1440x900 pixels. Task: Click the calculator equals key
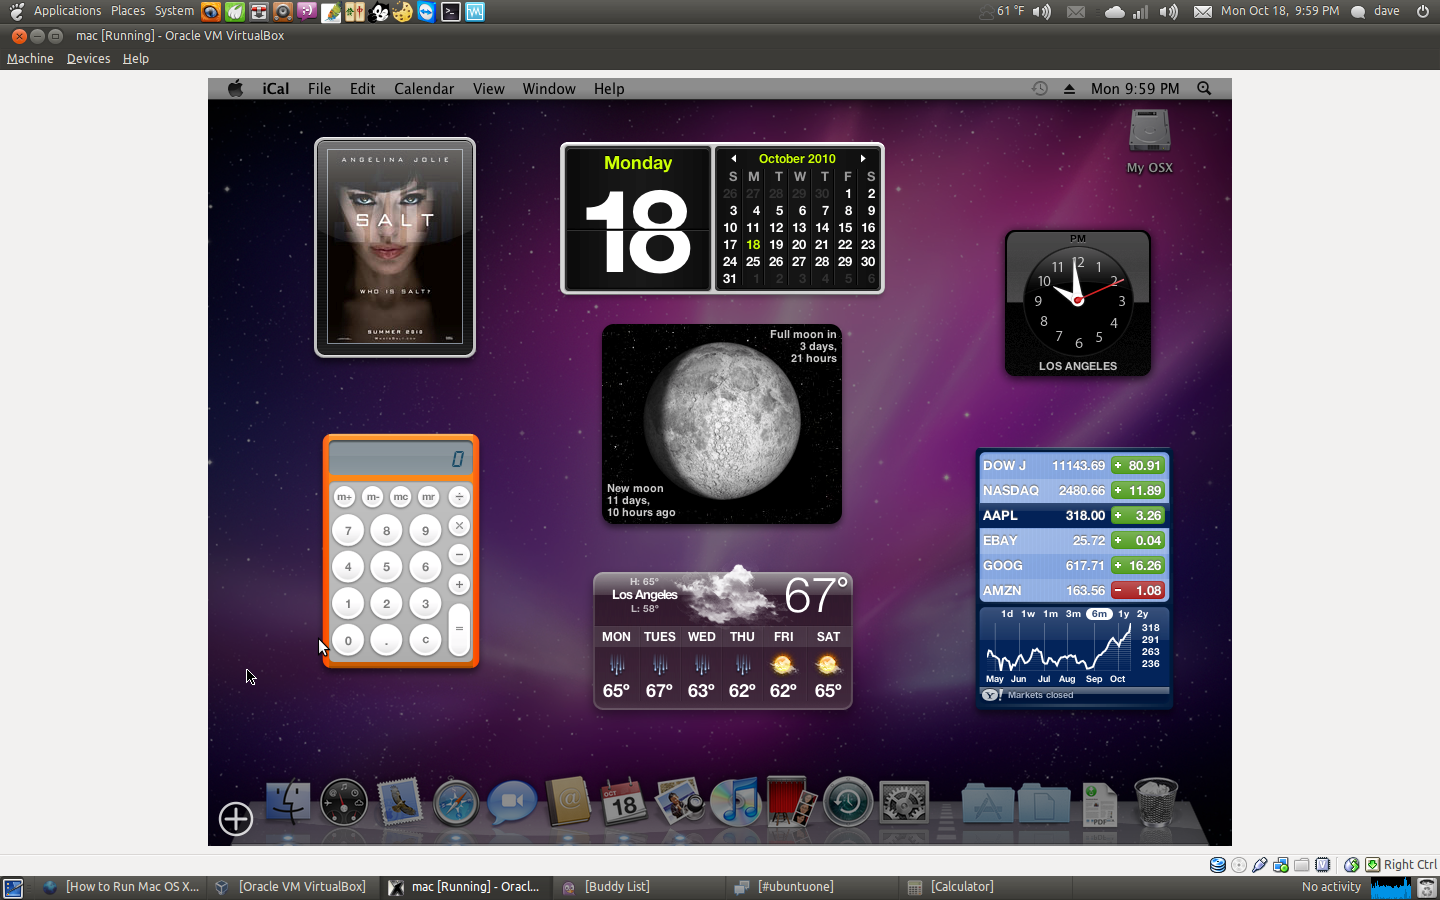pyautogui.click(x=459, y=629)
